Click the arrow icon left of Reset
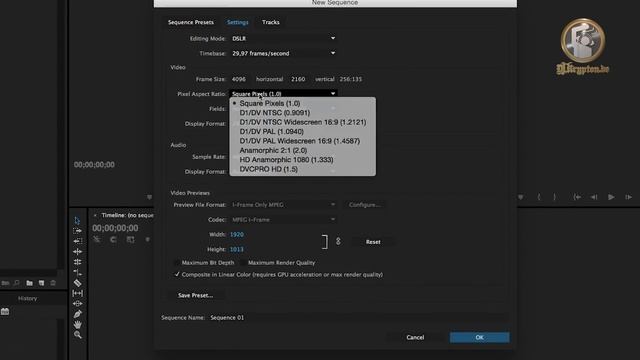The image size is (640, 360). [x=338, y=242]
